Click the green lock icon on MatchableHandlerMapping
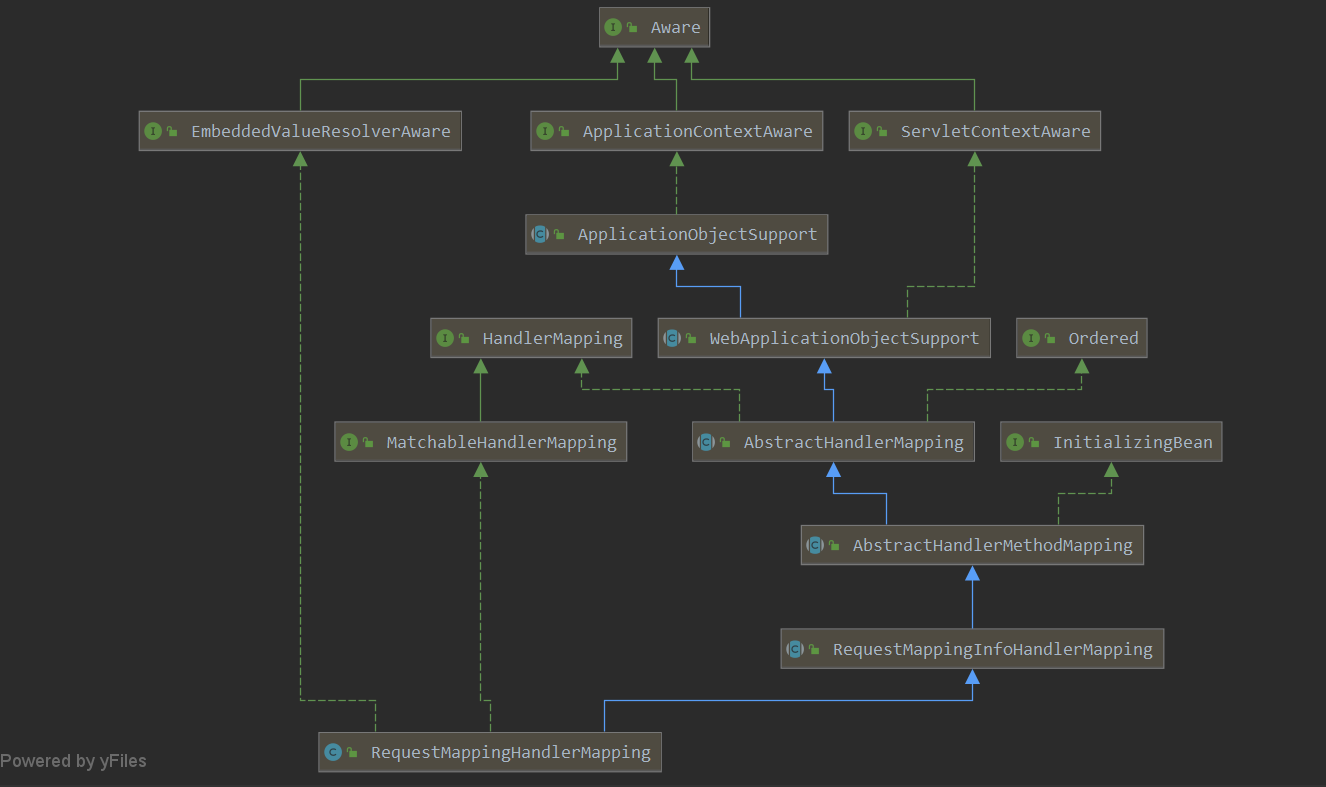1326x787 pixels. 368,442
